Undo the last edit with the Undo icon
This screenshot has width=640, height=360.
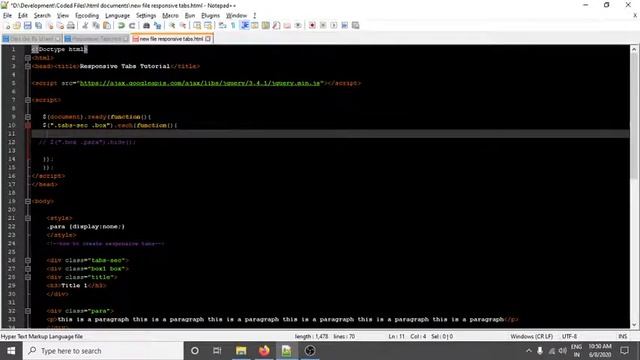click(x=121, y=26)
